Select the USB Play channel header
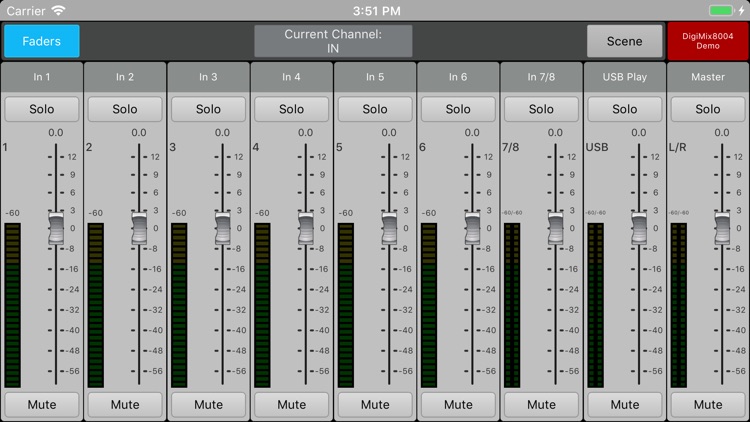The image size is (750, 422). pyautogui.click(x=624, y=77)
